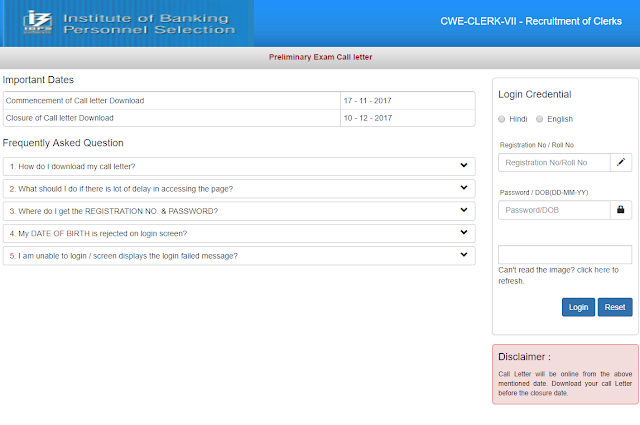This screenshot has width=640, height=425.
Task: Click the empty captcha text input box
Action: point(565,254)
